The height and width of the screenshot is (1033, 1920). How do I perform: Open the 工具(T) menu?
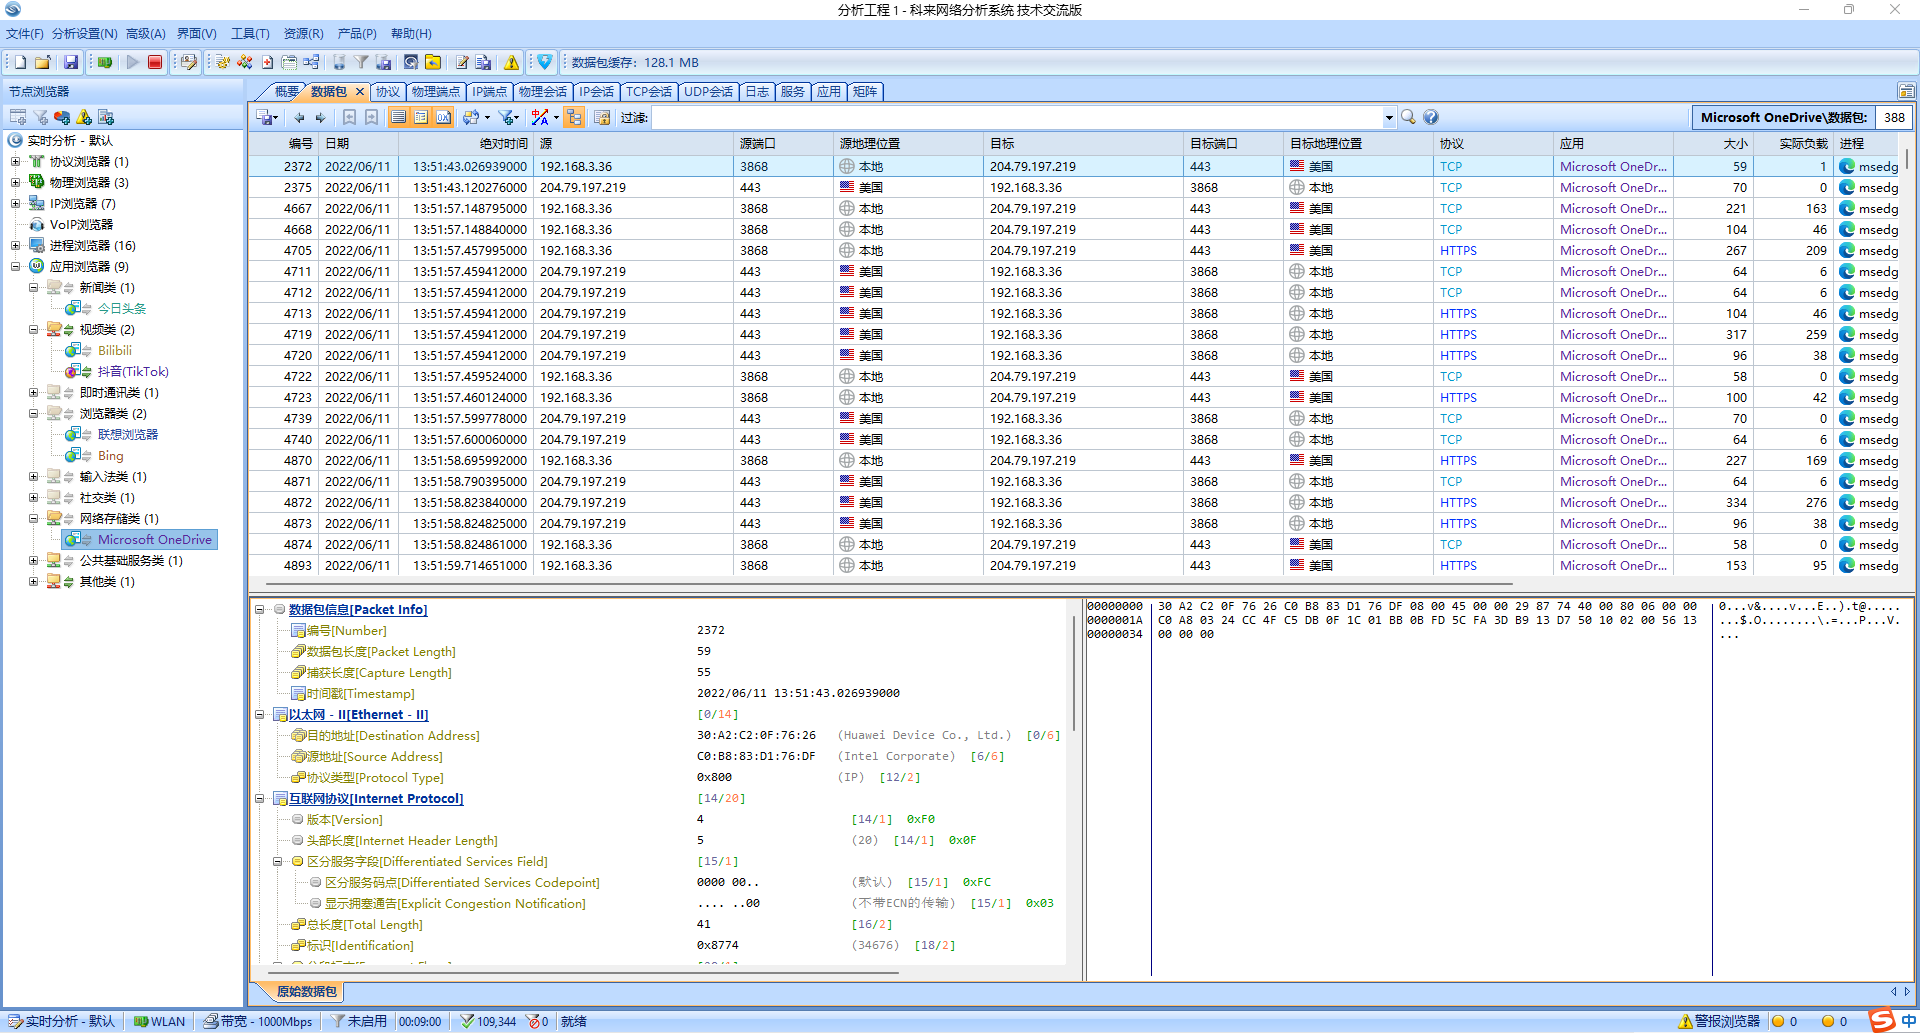250,33
